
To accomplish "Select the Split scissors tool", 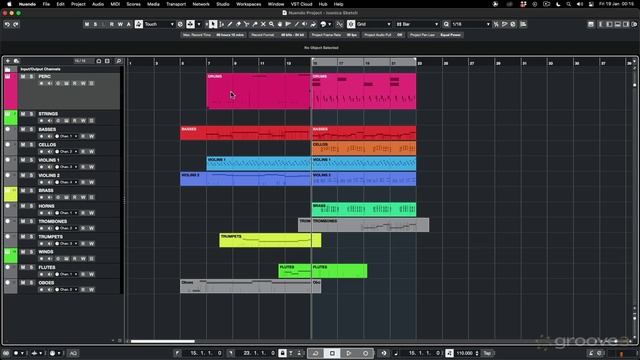I will click(247, 24).
